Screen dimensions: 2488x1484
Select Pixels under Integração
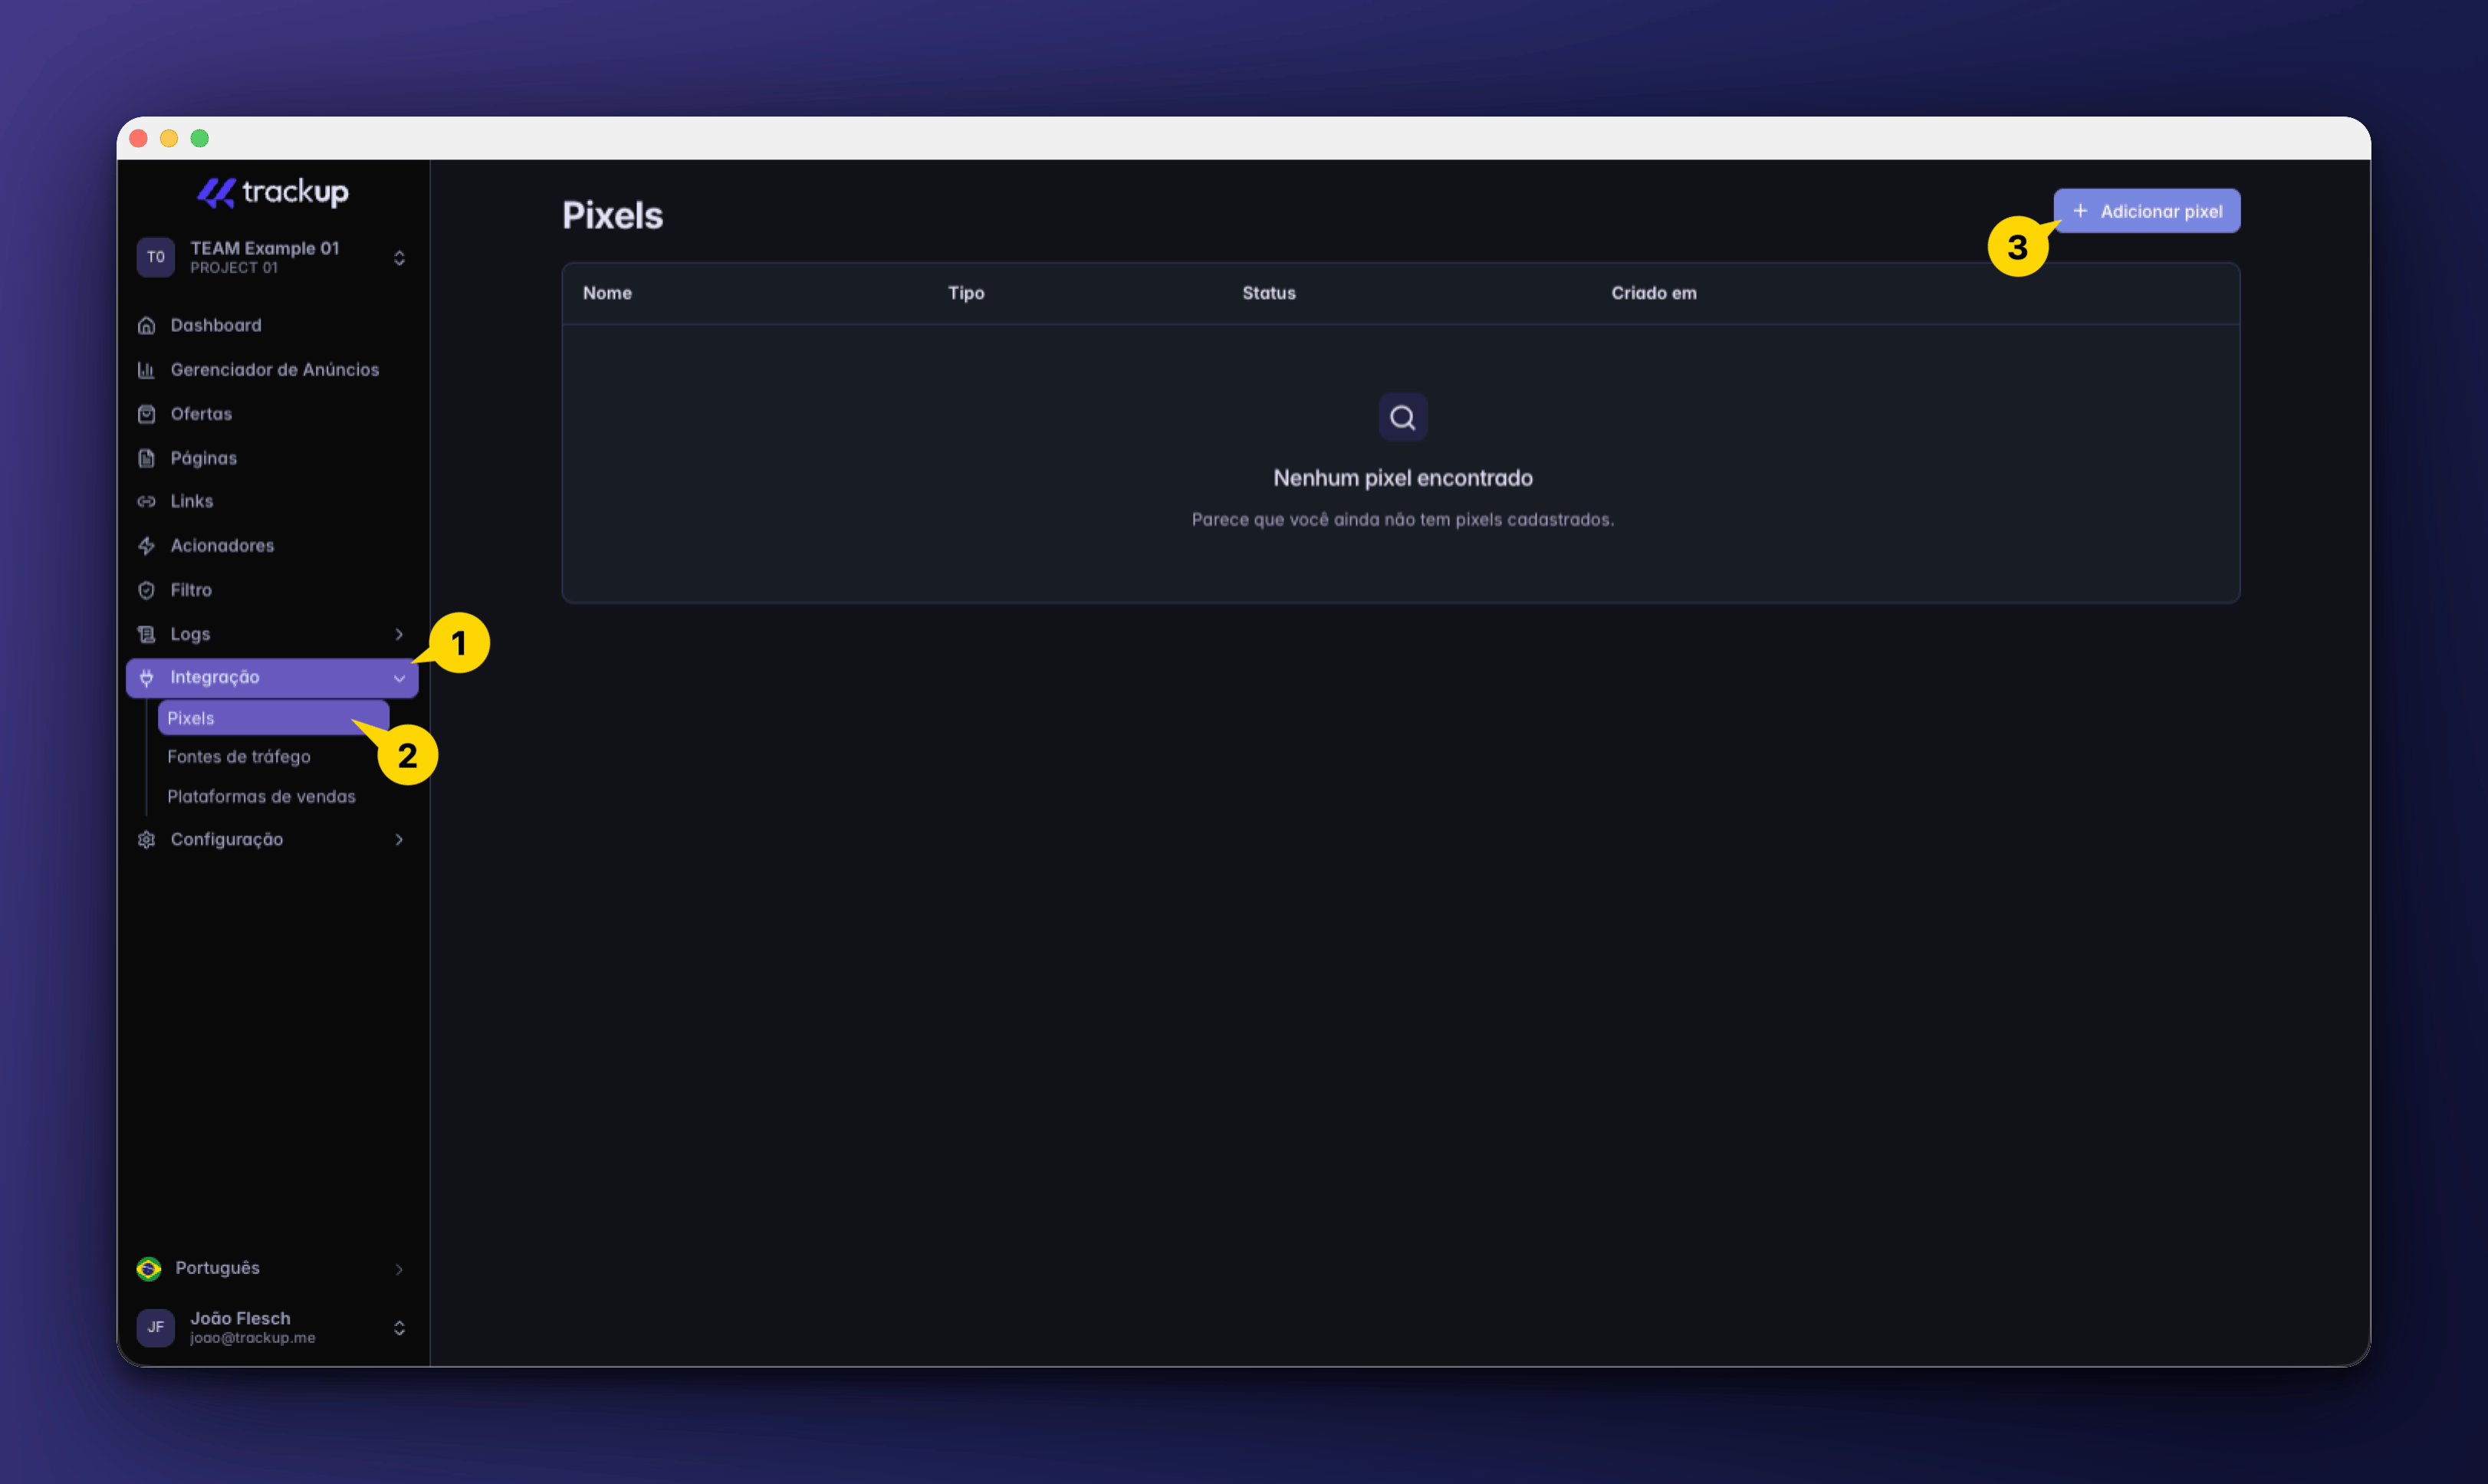click(273, 718)
